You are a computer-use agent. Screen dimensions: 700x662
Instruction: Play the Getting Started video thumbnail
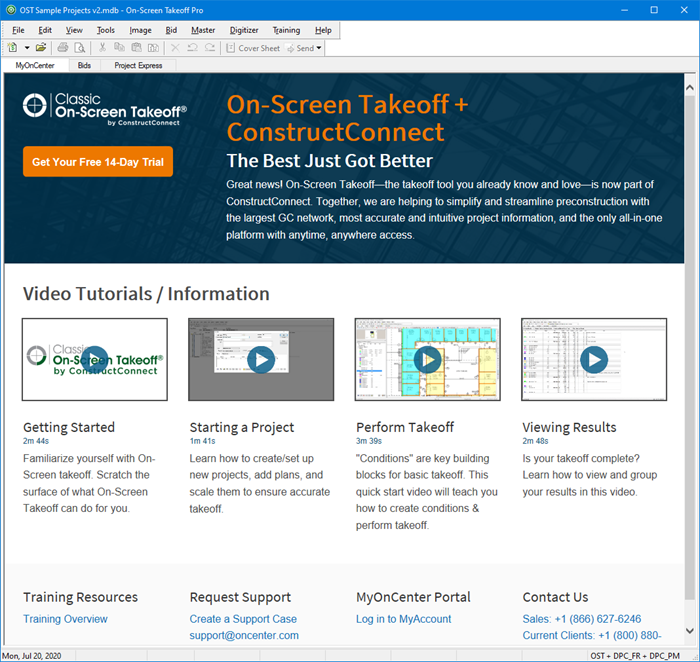95,359
